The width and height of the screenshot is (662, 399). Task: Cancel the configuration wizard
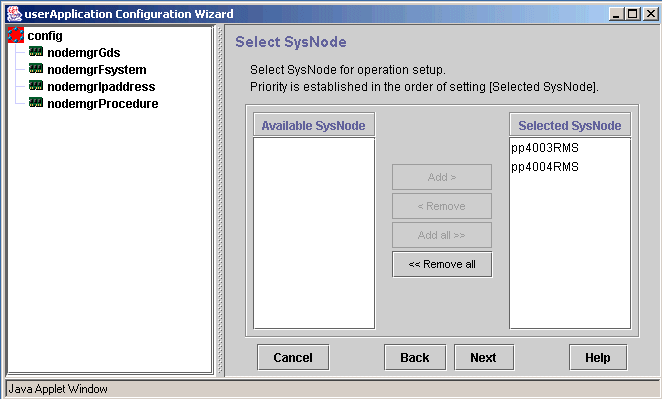[x=293, y=358]
